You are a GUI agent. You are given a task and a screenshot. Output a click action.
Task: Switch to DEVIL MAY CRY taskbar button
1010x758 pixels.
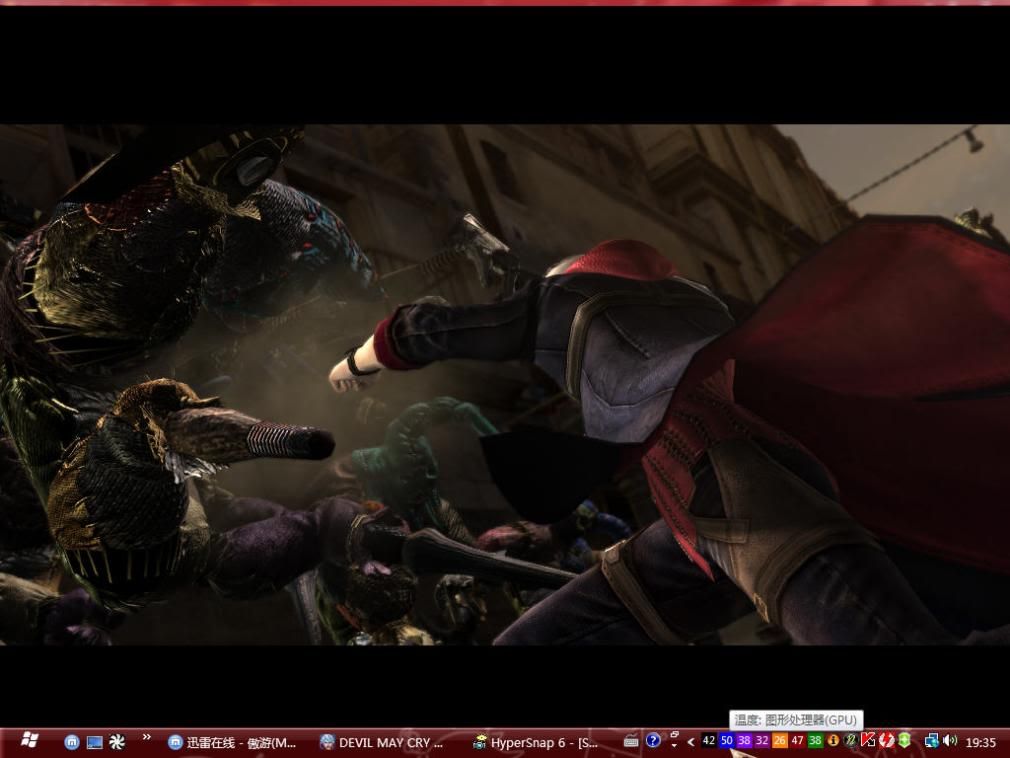[x=383, y=743]
